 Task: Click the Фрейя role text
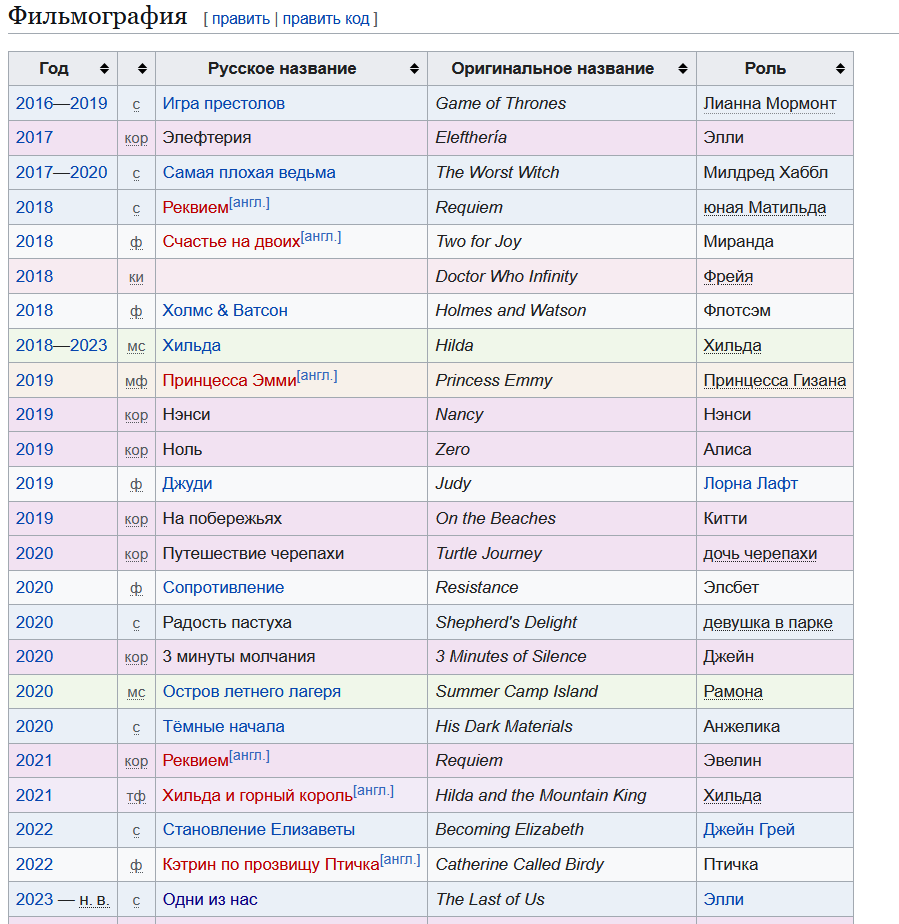coord(728,276)
